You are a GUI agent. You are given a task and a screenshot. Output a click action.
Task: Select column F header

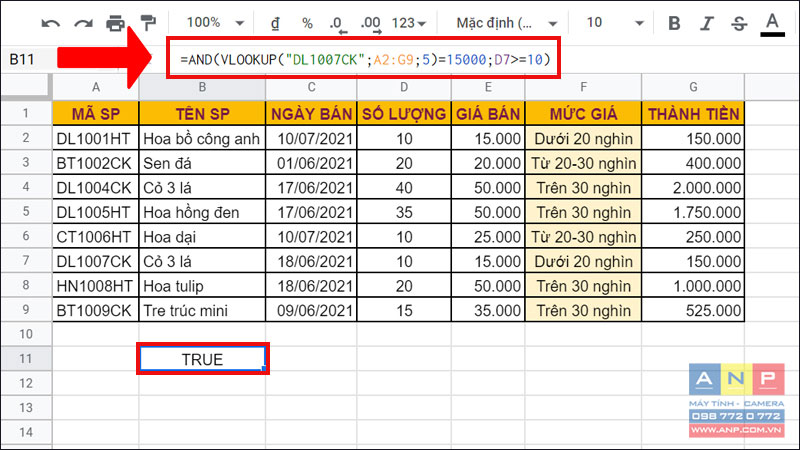pos(583,87)
